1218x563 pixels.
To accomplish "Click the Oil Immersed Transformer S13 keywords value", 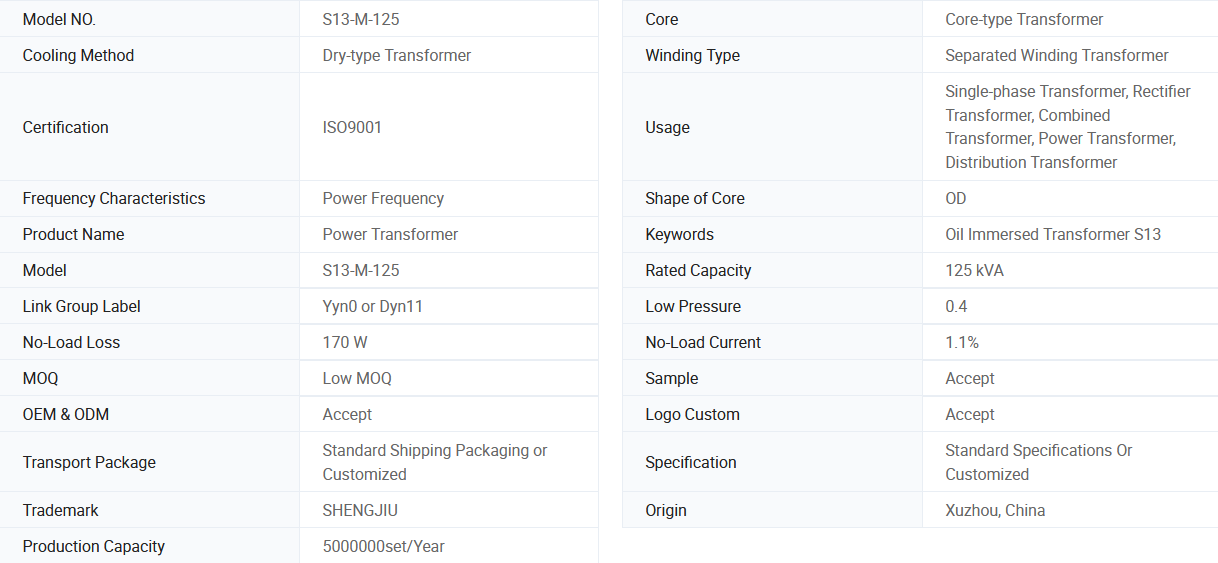I will point(1053,234).
